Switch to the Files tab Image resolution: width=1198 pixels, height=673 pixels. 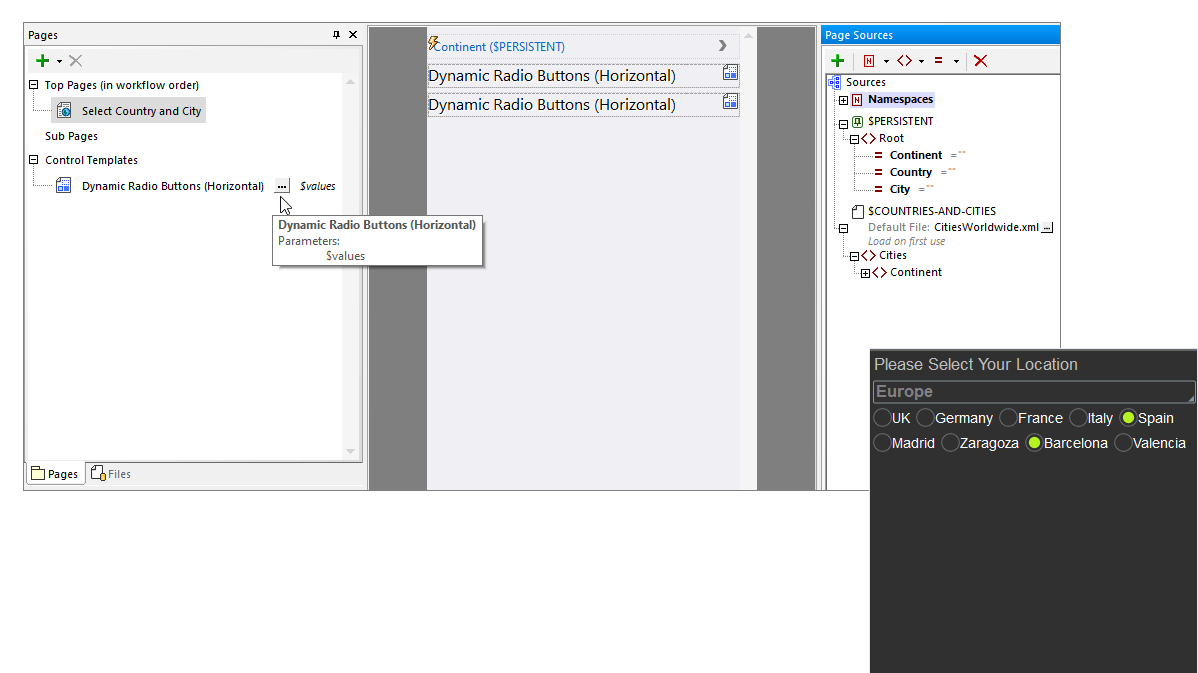(x=110, y=473)
